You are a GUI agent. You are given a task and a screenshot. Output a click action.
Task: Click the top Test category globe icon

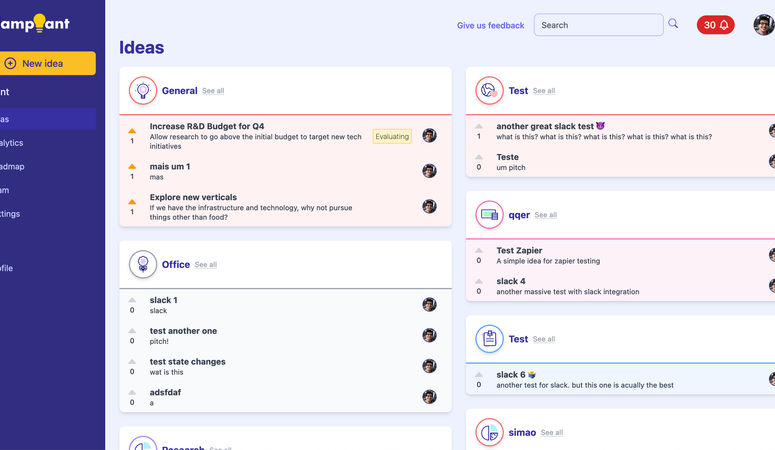tap(489, 90)
